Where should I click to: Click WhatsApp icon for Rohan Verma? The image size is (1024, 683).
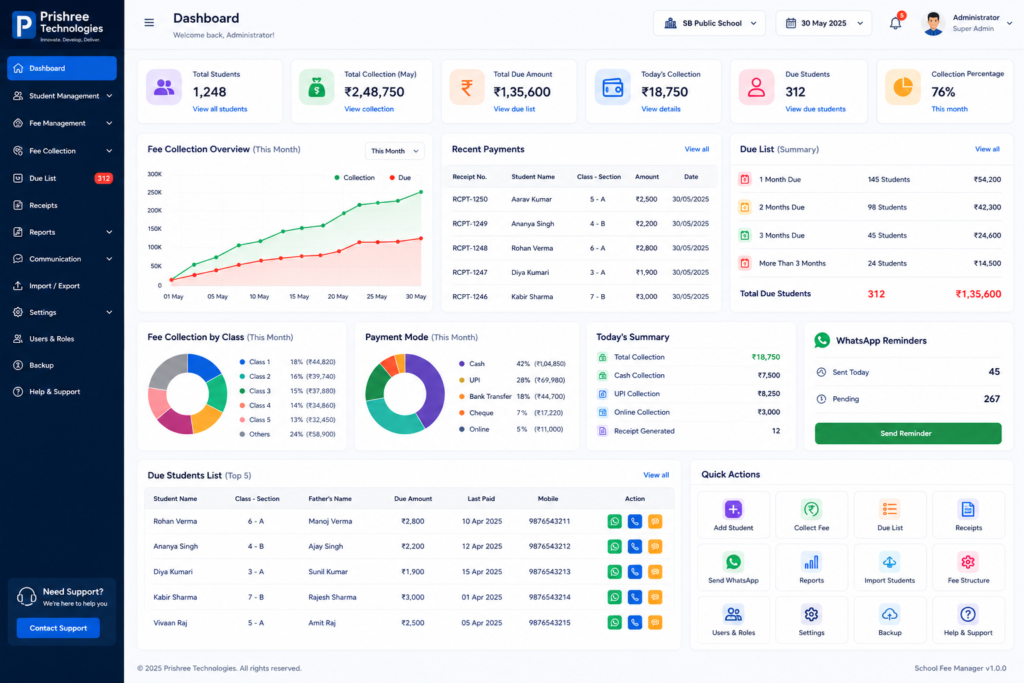[615, 521]
